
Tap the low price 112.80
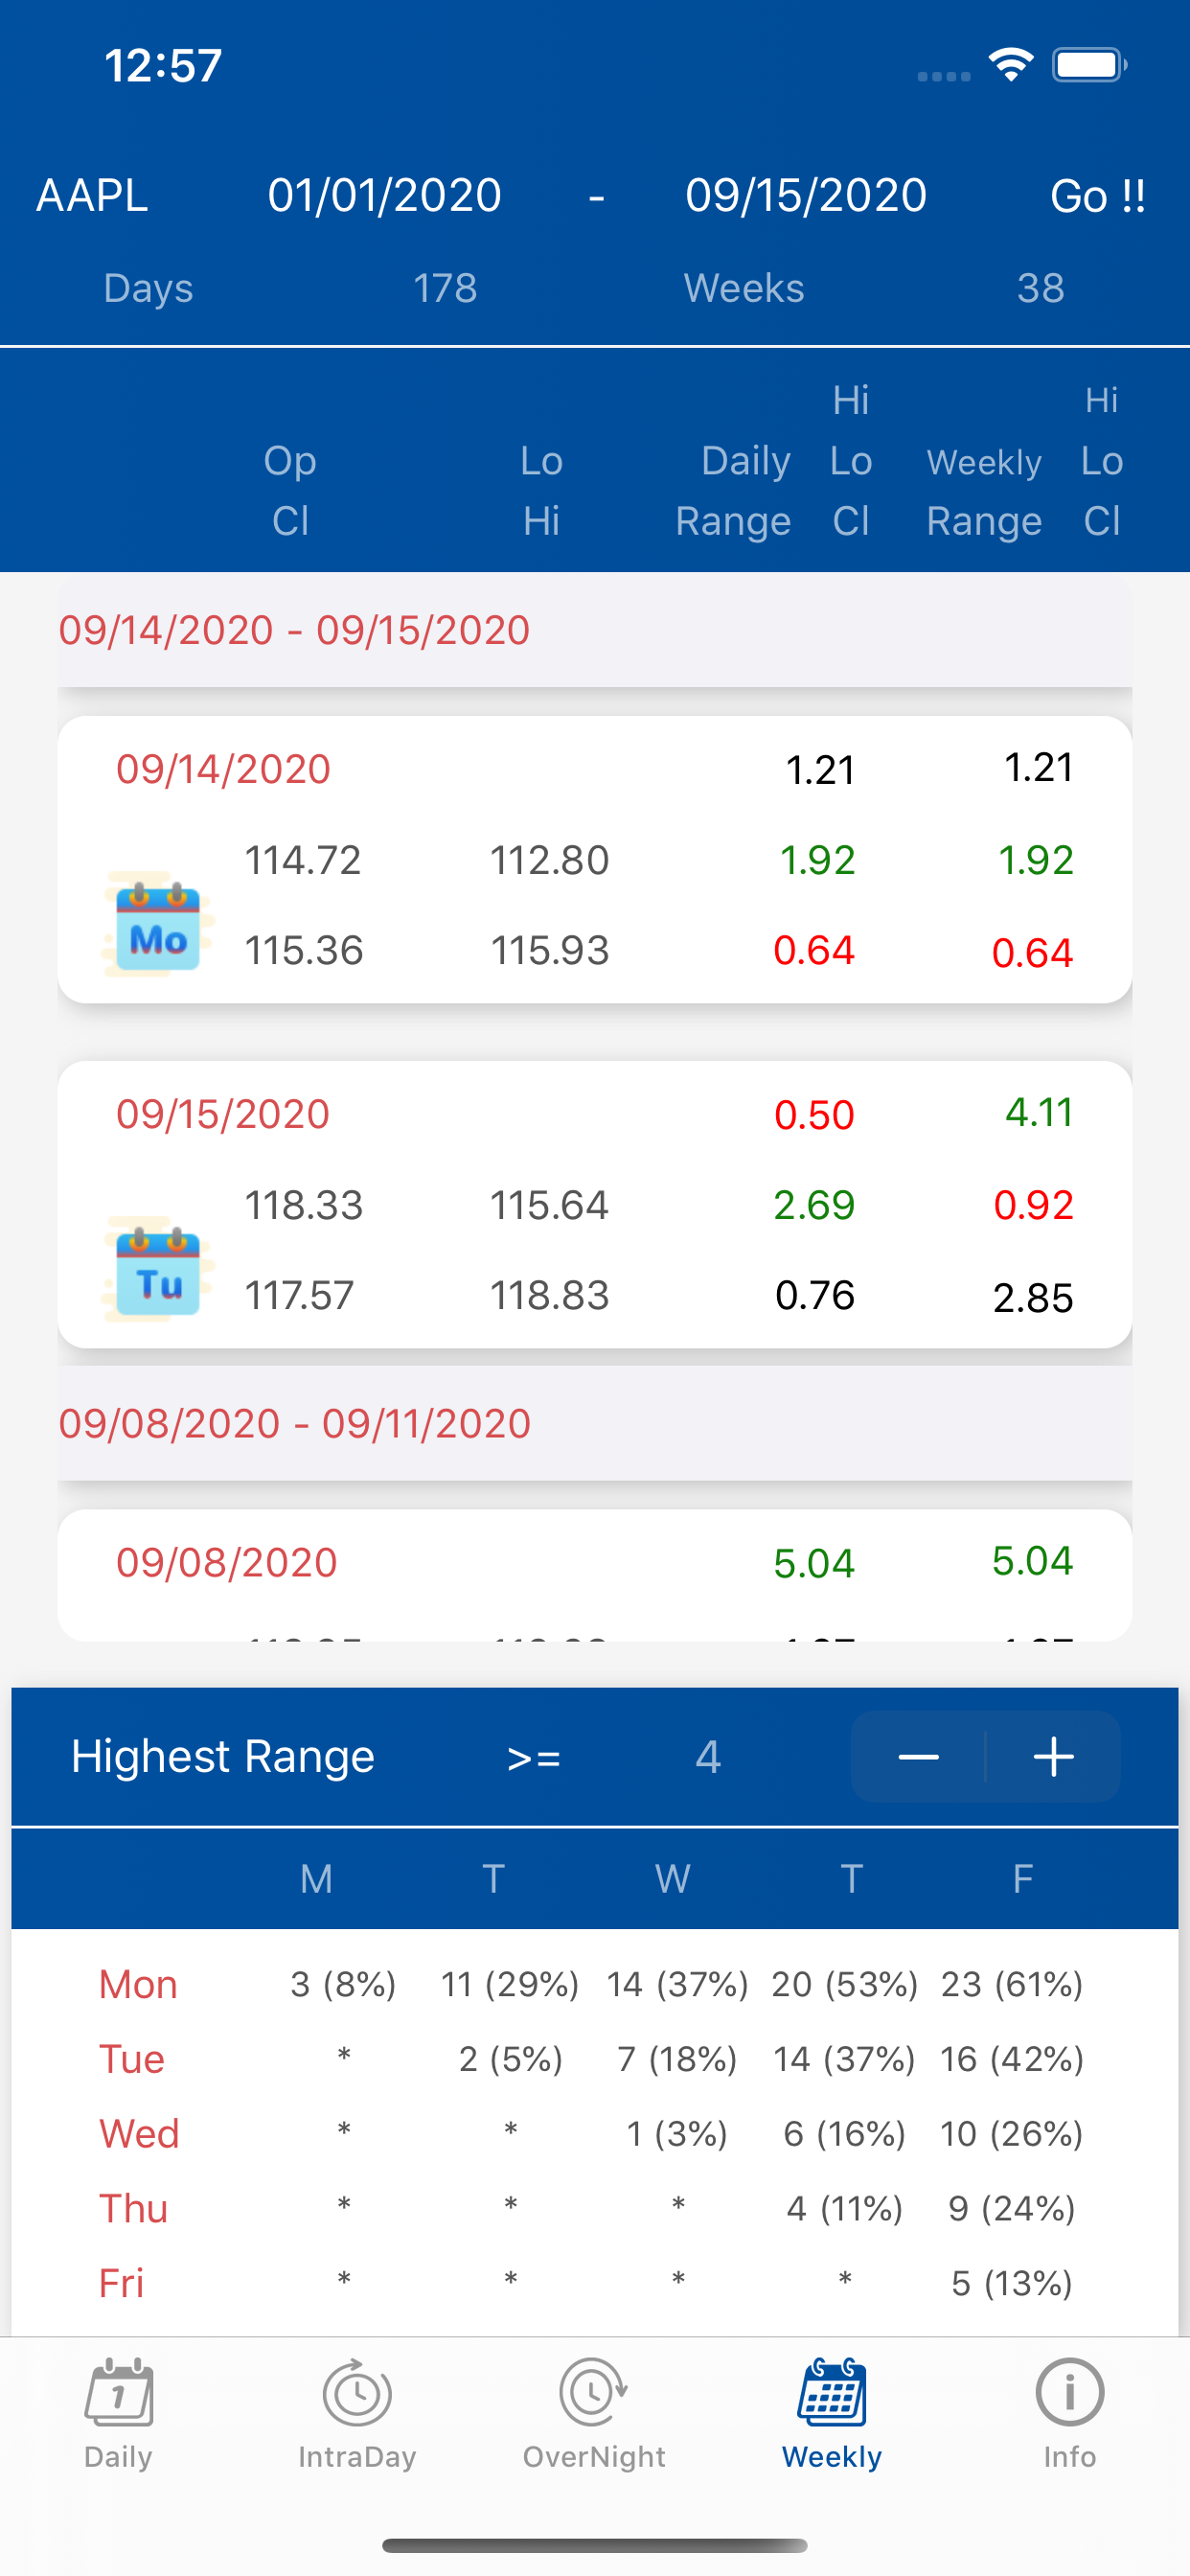click(x=549, y=860)
